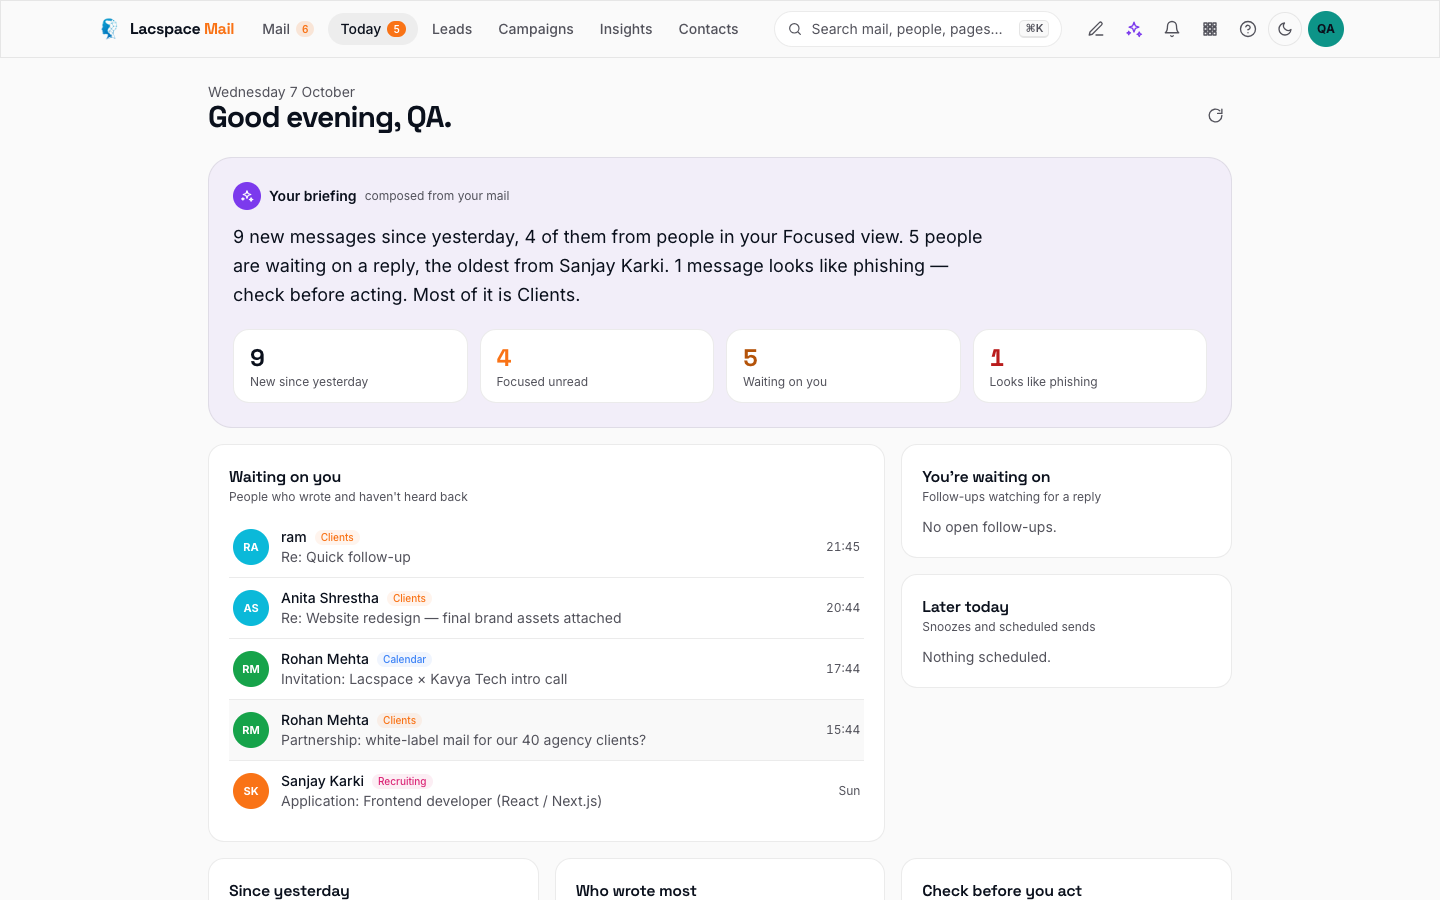This screenshot has width=1440, height=900.
Task: Open the AI sparkle assistant icon
Action: coord(1134,29)
